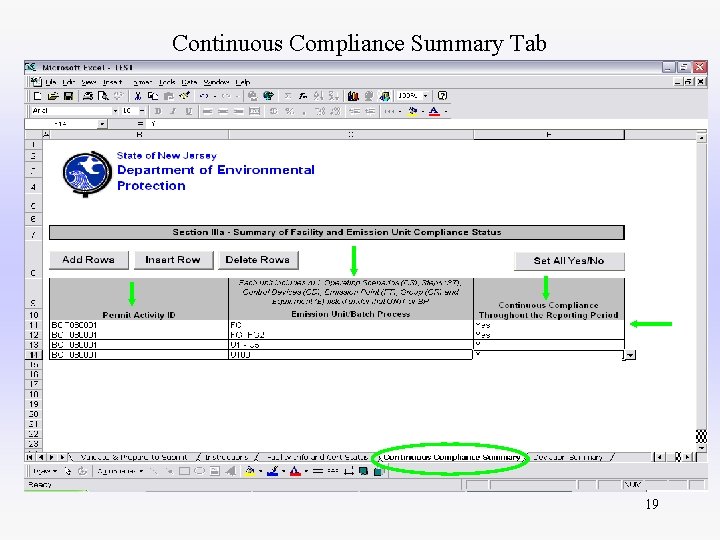Launch the Chart Wizard icon
This screenshot has height=540, width=720.
coord(353,96)
